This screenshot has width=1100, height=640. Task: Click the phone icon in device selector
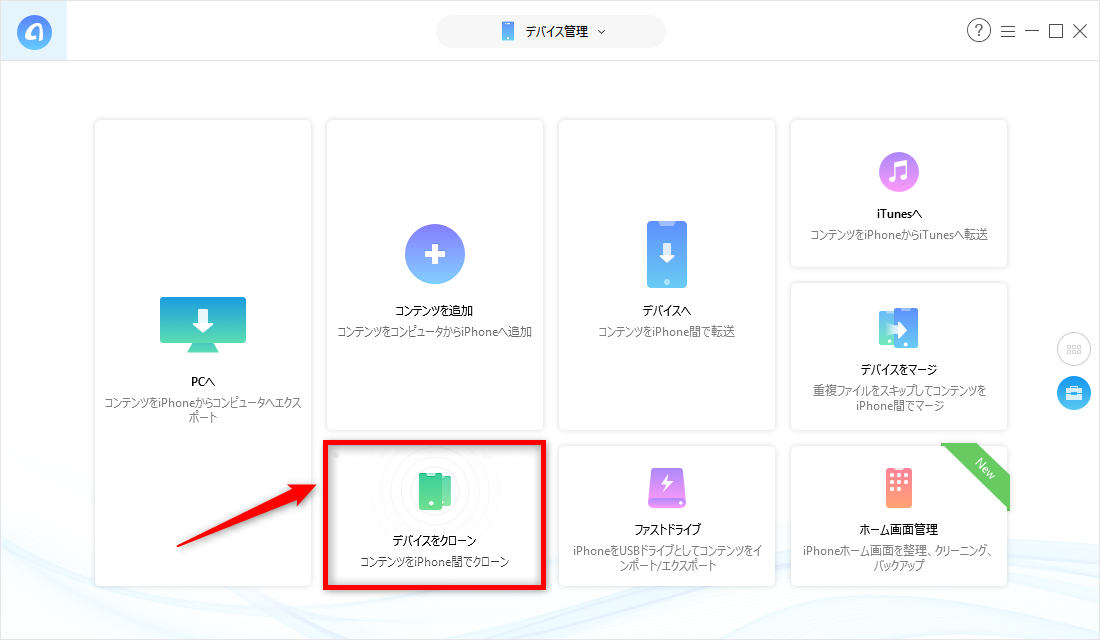(x=508, y=32)
